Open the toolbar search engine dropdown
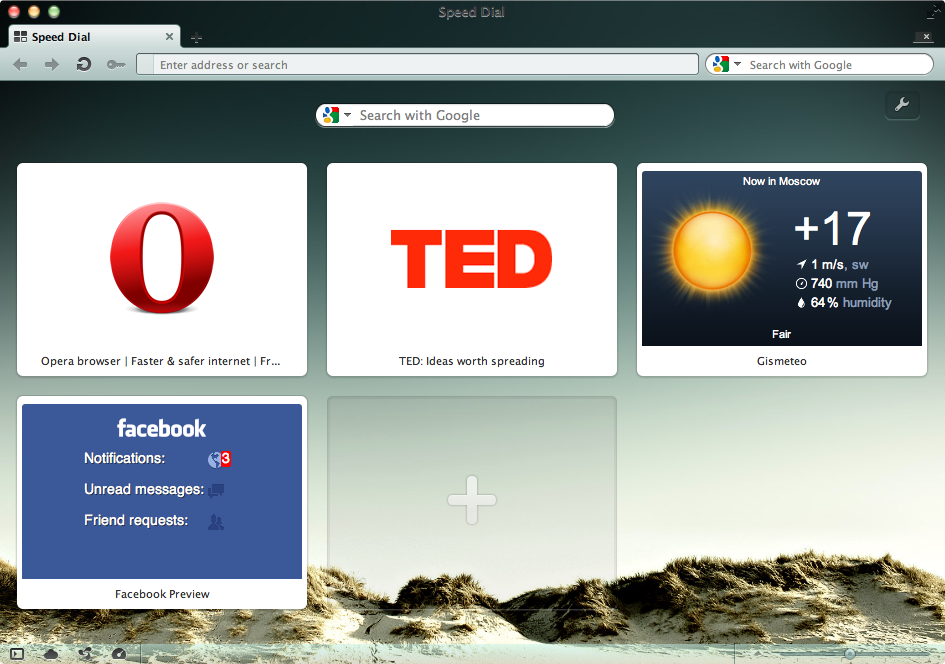The width and height of the screenshot is (945, 664). [x=736, y=63]
